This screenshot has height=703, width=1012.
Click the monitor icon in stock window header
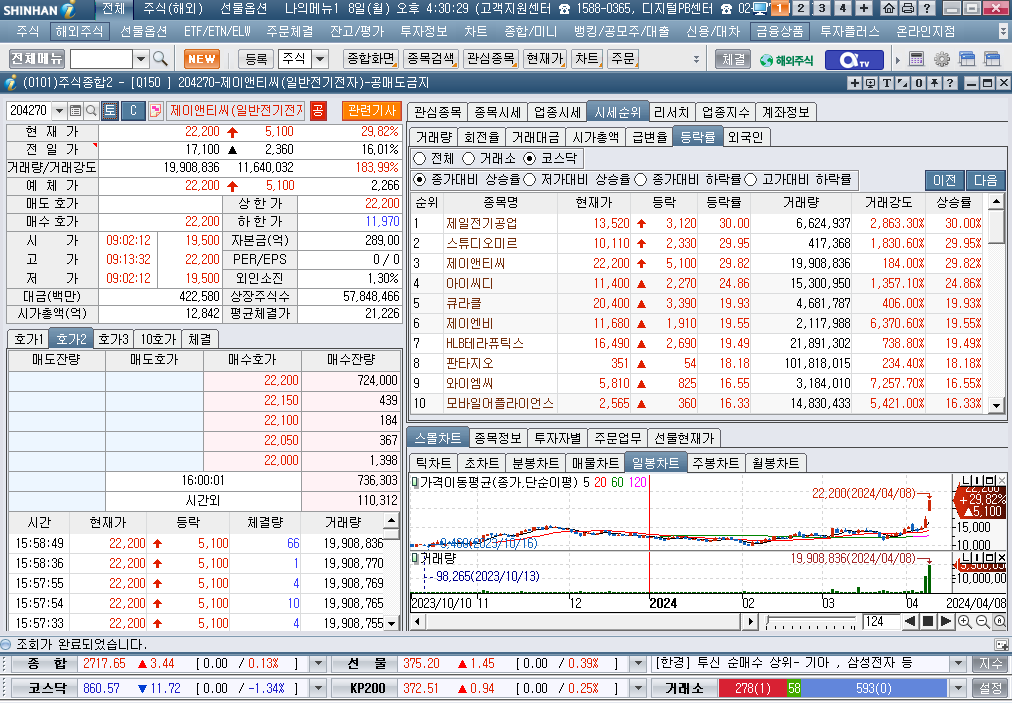coord(870,83)
